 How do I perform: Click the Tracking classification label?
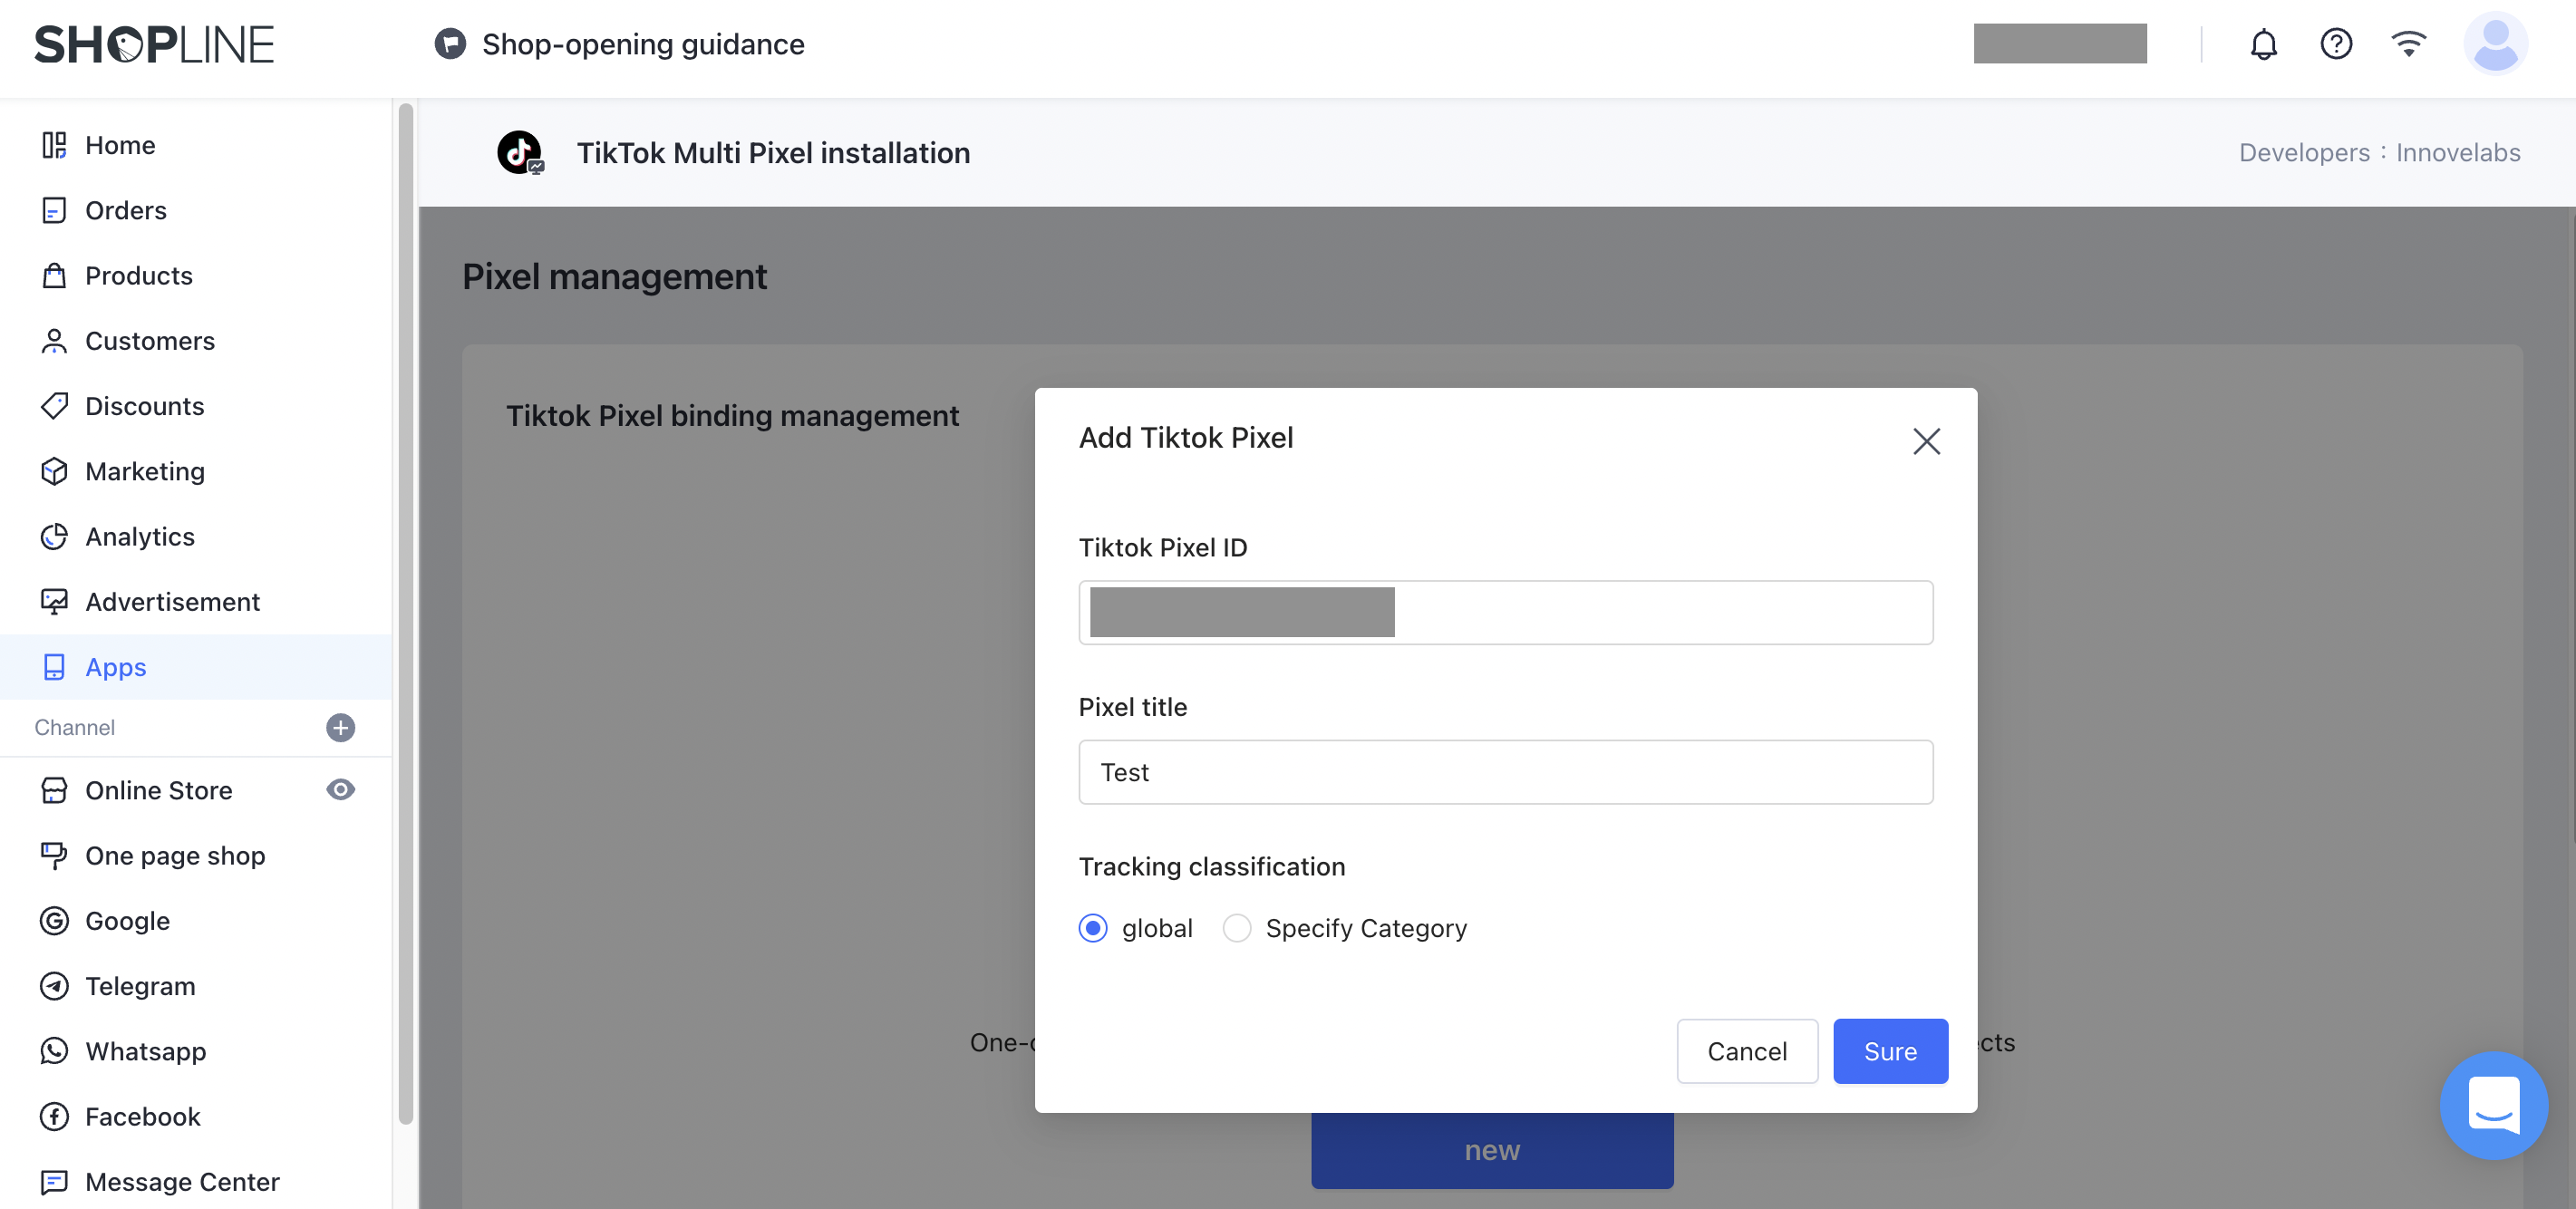point(1212,866)
